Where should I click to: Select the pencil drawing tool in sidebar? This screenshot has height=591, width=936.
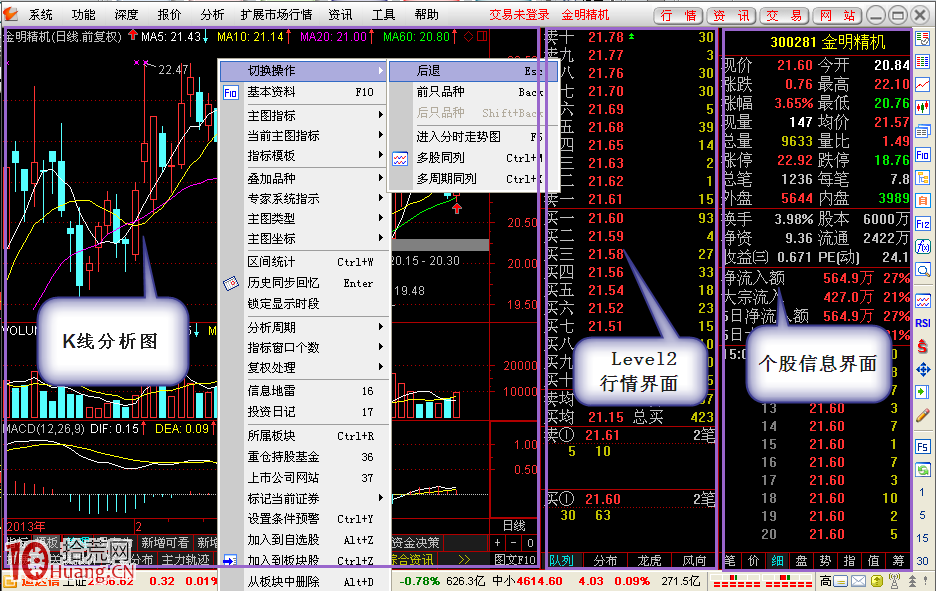[x=923, y=415]
